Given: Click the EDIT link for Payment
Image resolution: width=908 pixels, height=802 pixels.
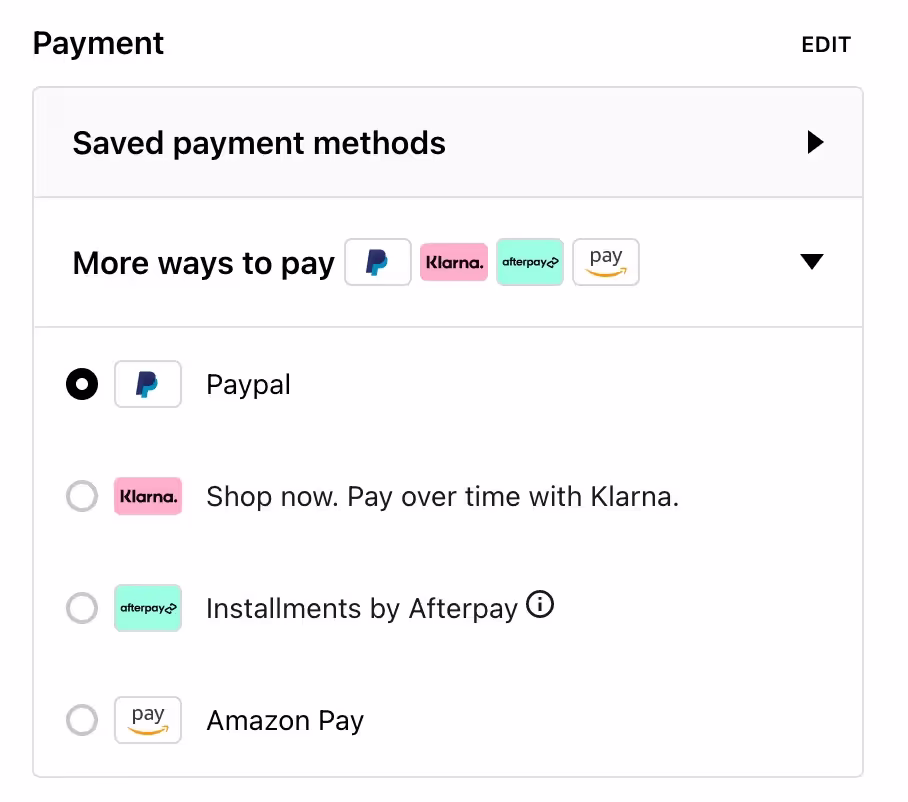Looking at the screenshot, I should click(x=826, y=45).
